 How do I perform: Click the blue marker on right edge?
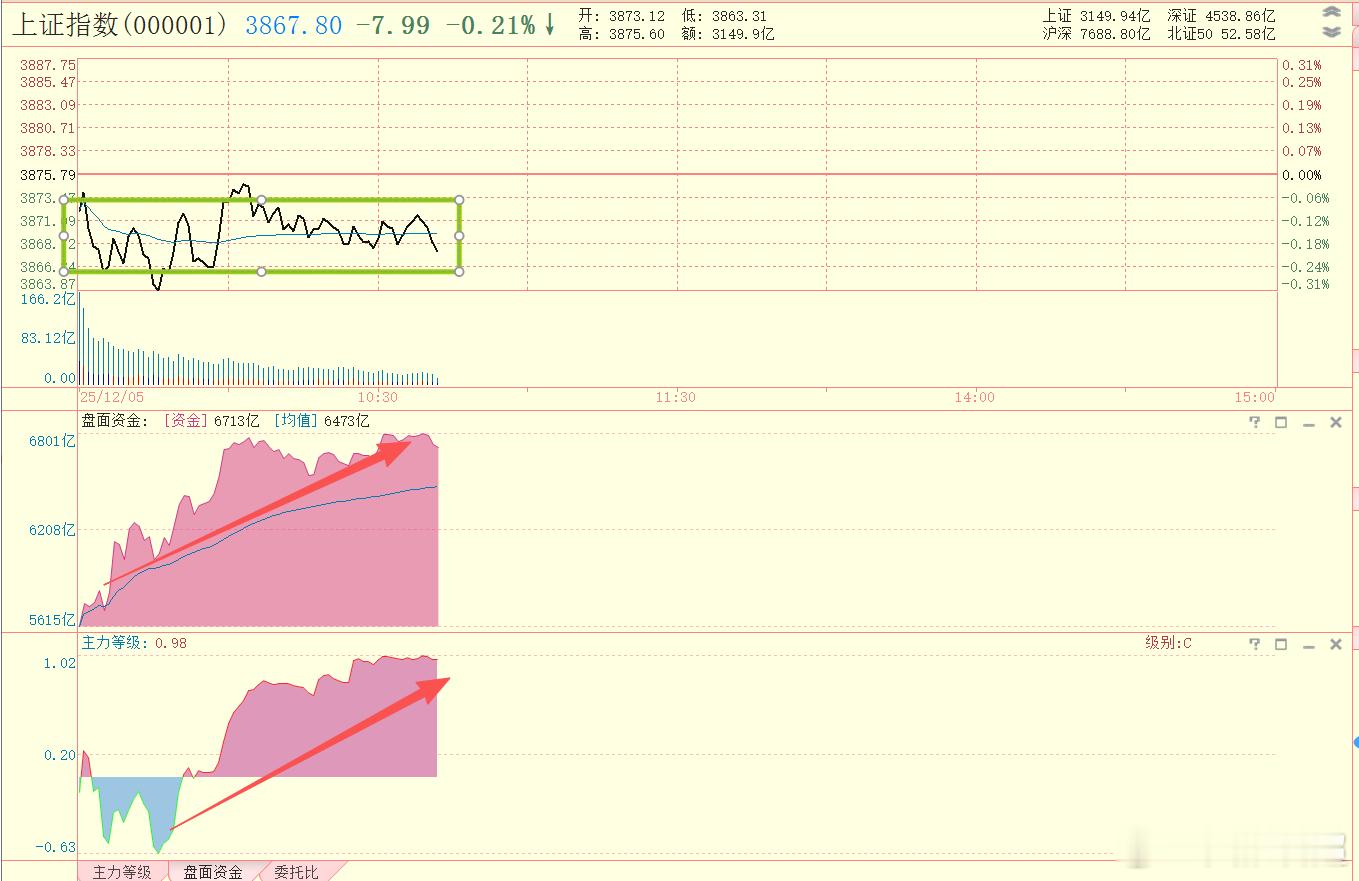[x=1355, y=742]
